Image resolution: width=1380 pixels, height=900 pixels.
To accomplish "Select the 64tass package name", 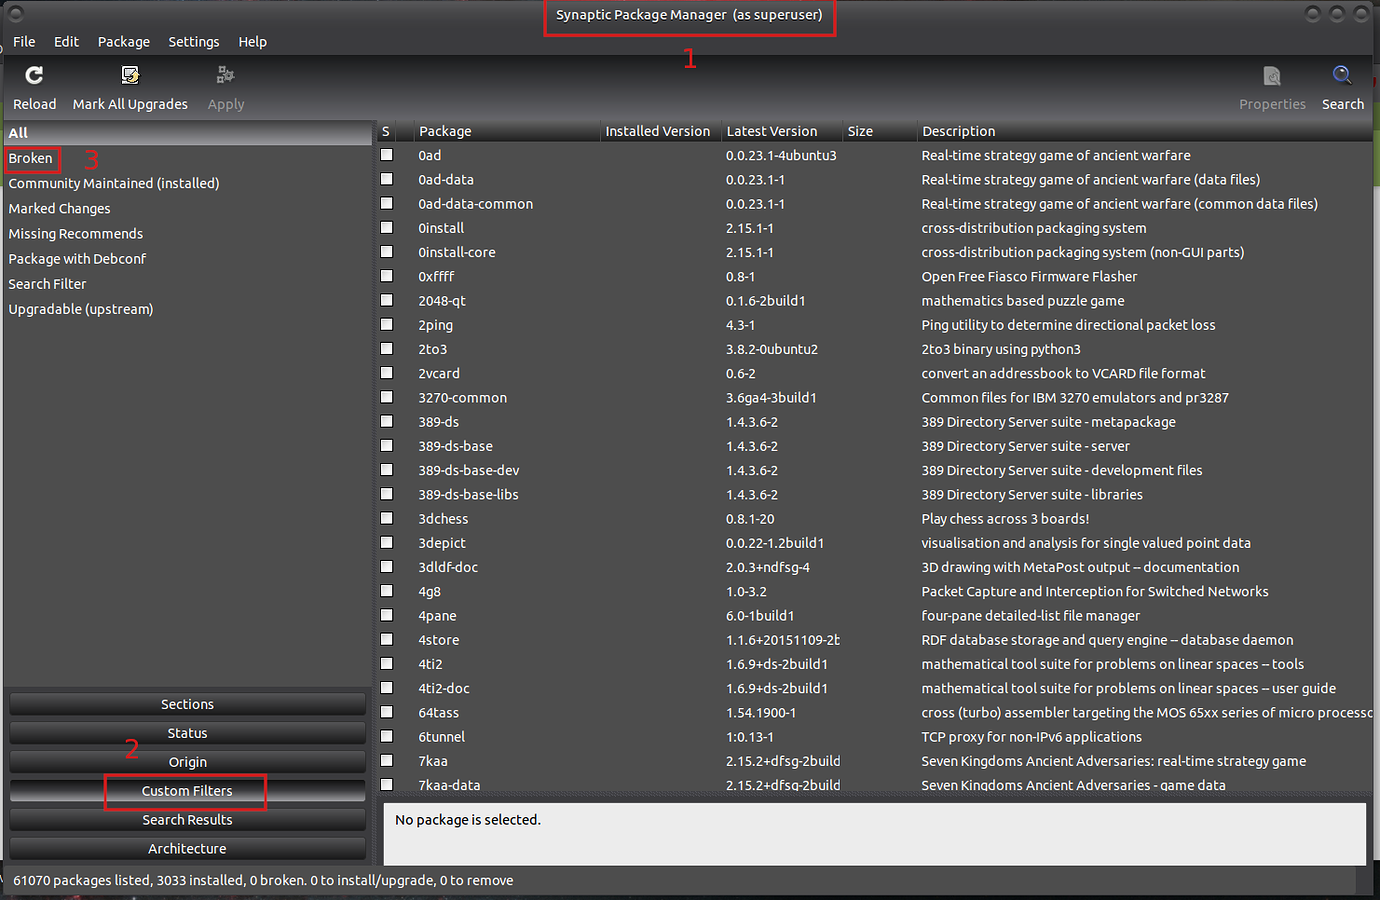I will click(x=439, y=712).
